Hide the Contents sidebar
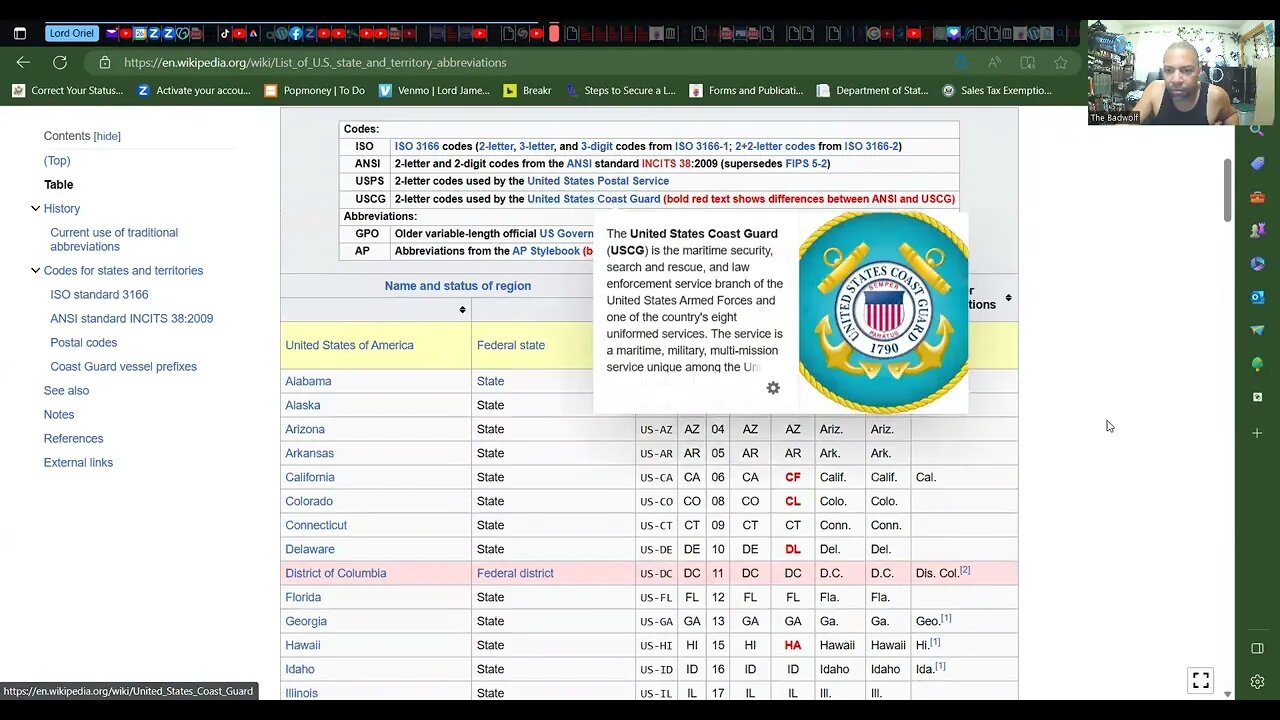The height and width of the screenshot is (720, 1280). point(107,136)
